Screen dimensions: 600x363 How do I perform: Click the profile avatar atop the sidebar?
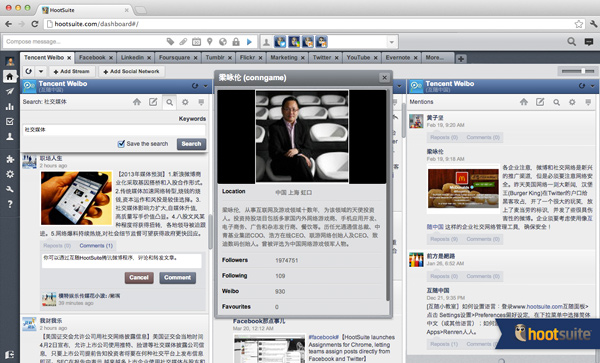[x=10, y=61]
